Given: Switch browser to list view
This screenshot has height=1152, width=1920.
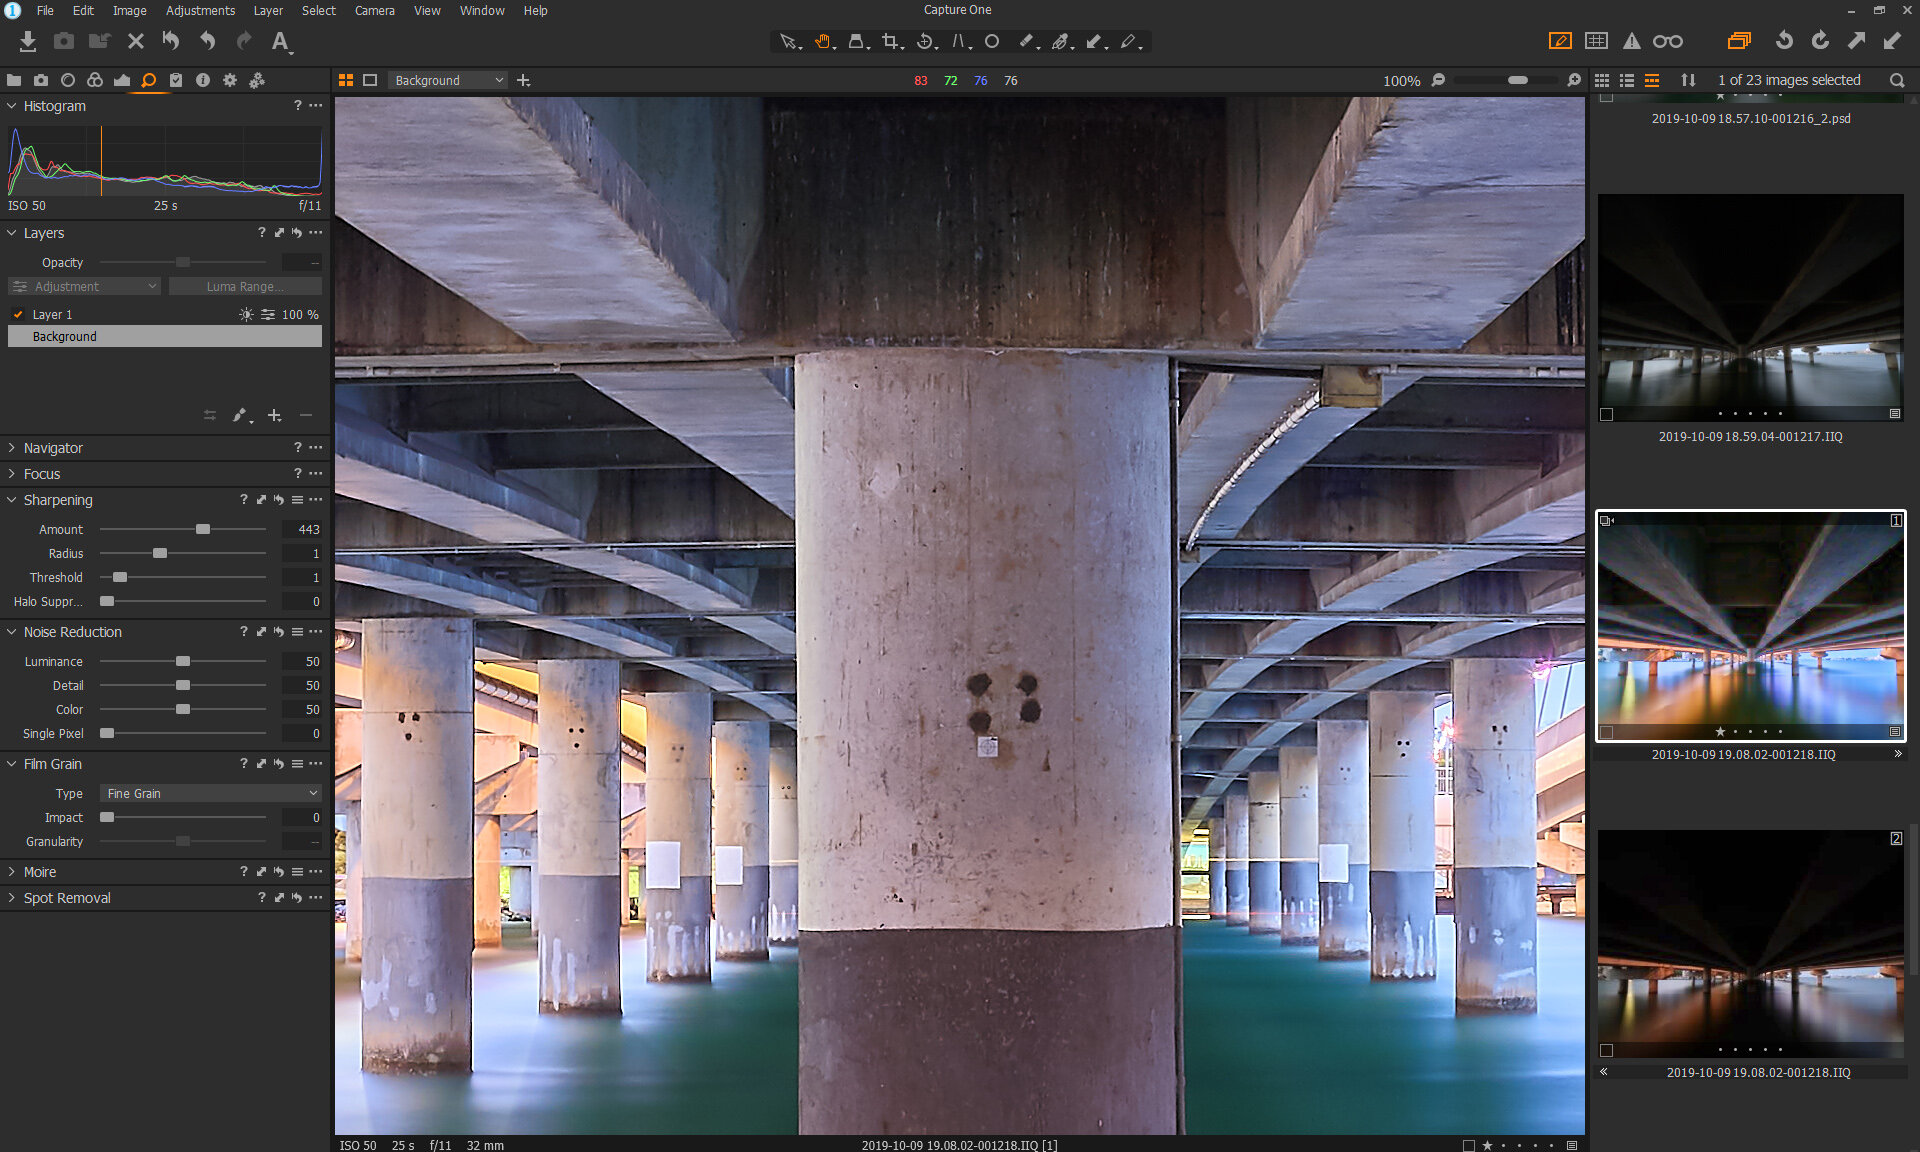Looking at the screenshot, I should point(1627,80).
